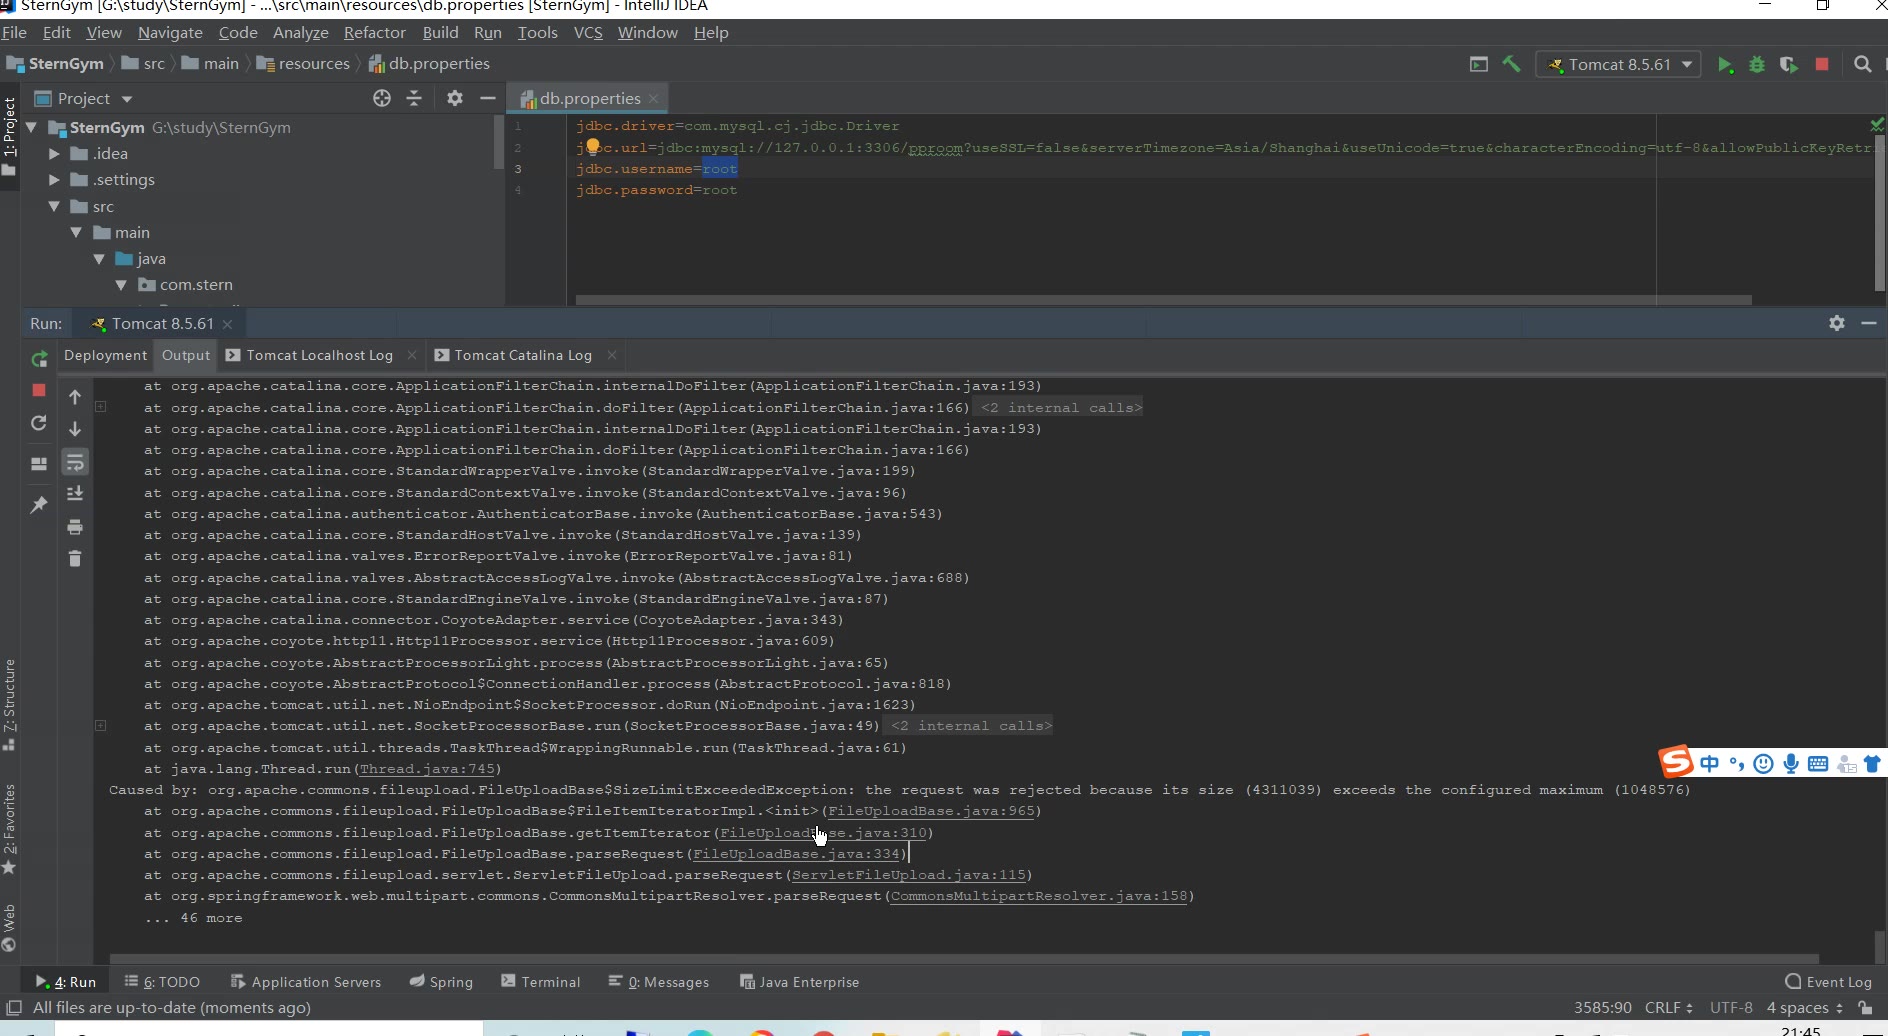This screenshot has height=1036, width=1888.
Task: Open Project panel settings gear
Action: (455, 98)
